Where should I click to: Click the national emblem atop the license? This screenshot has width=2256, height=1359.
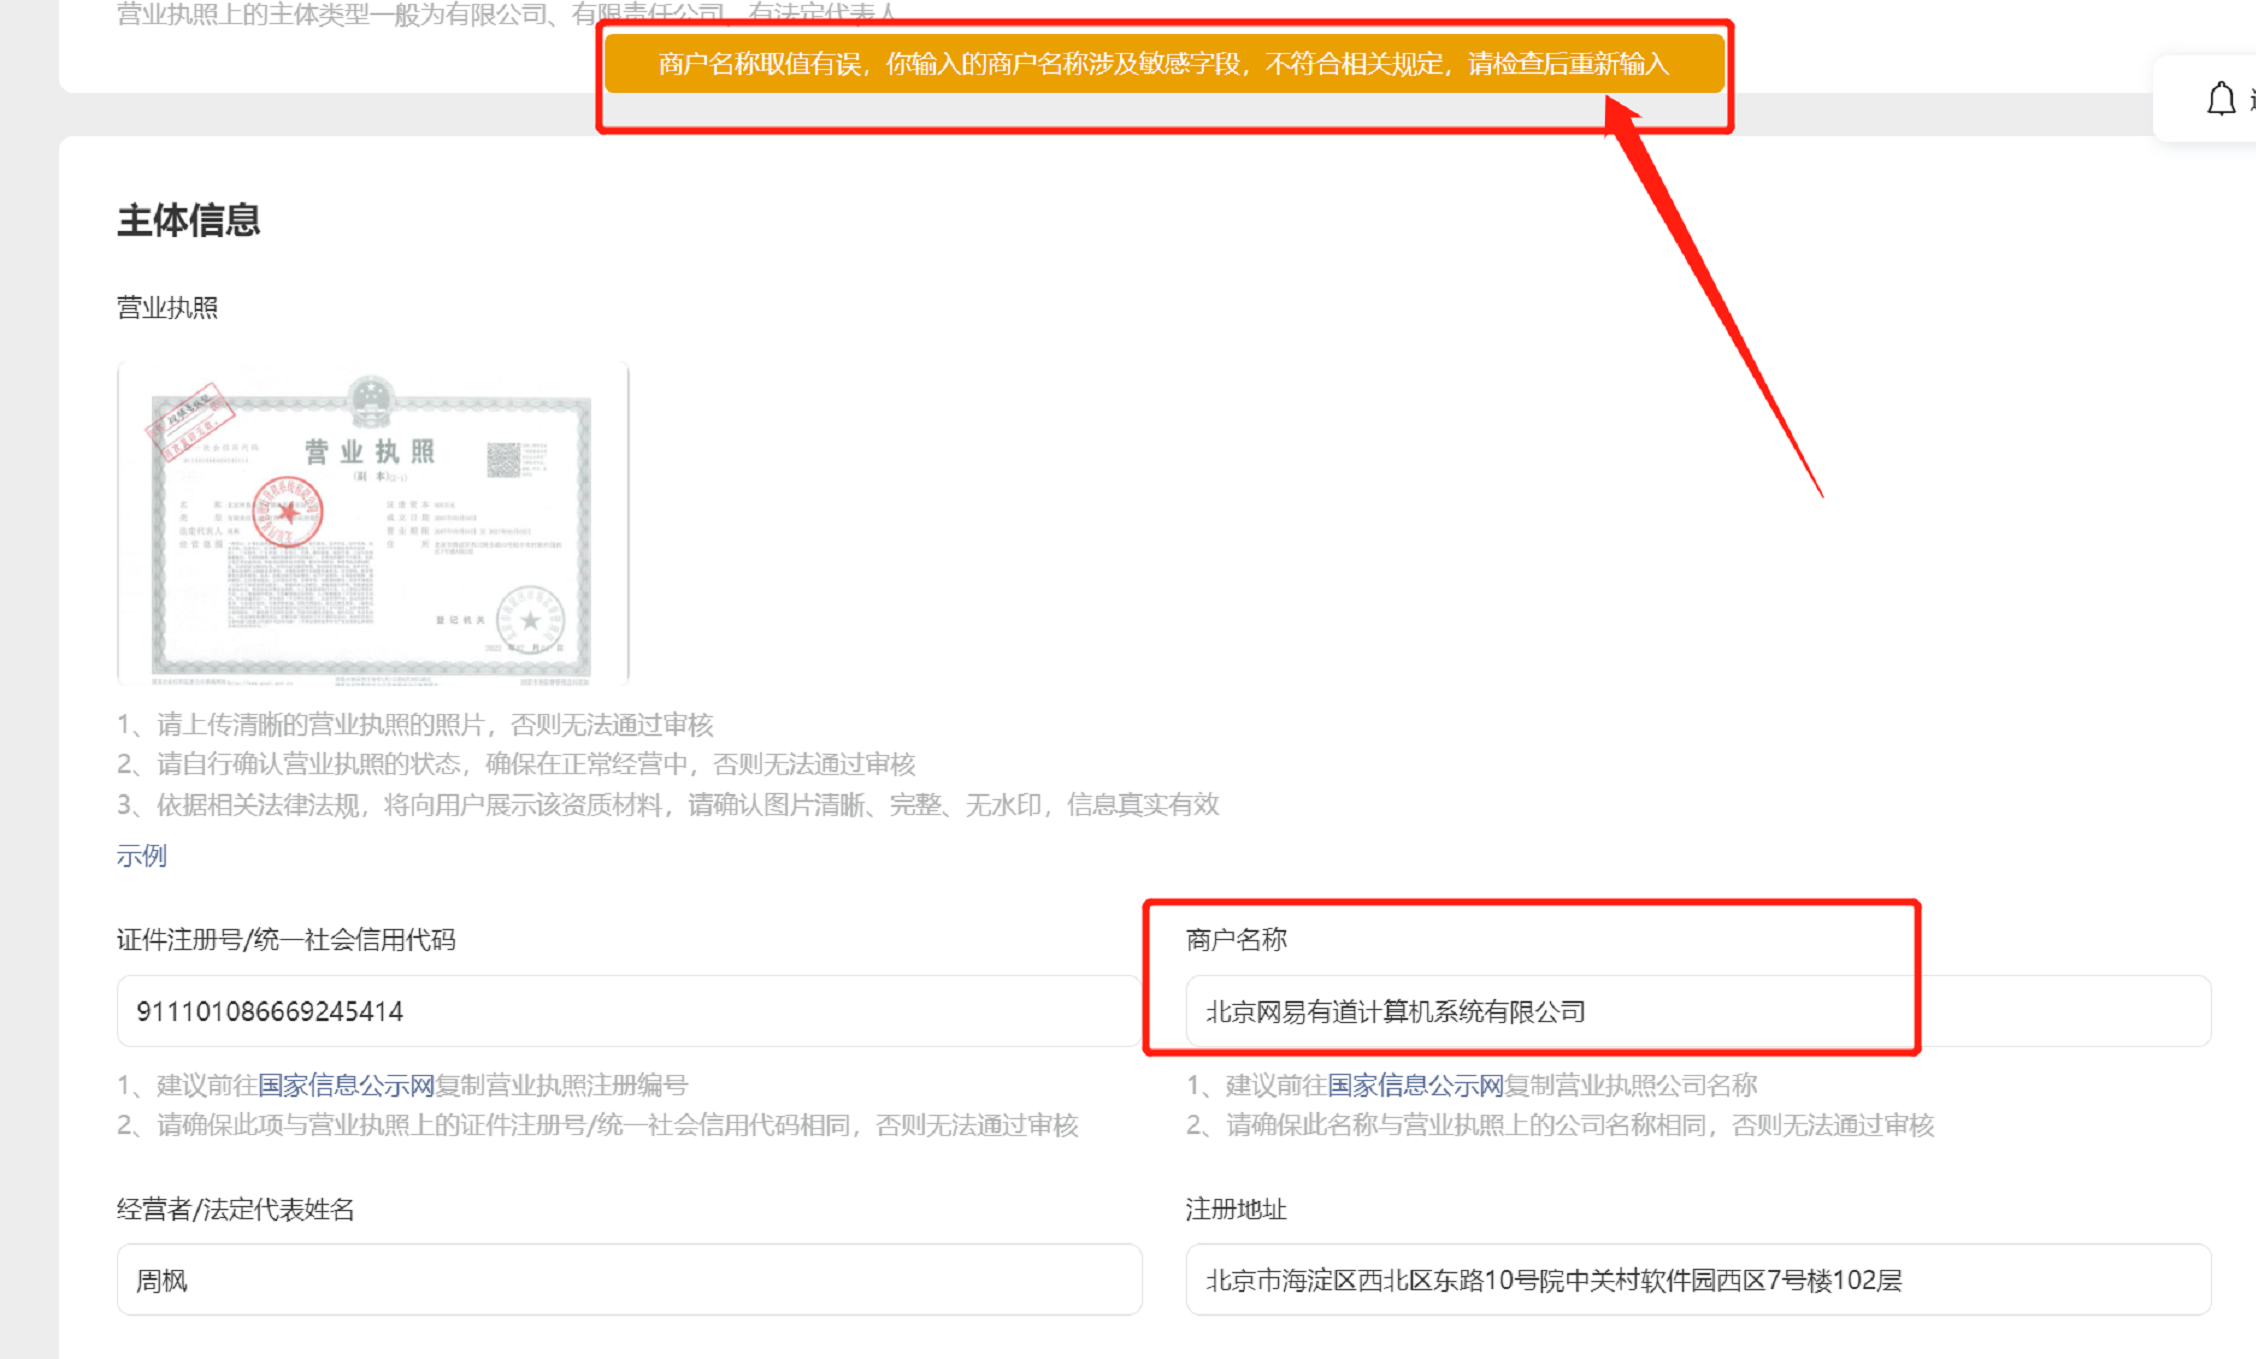tap(371, 400)
